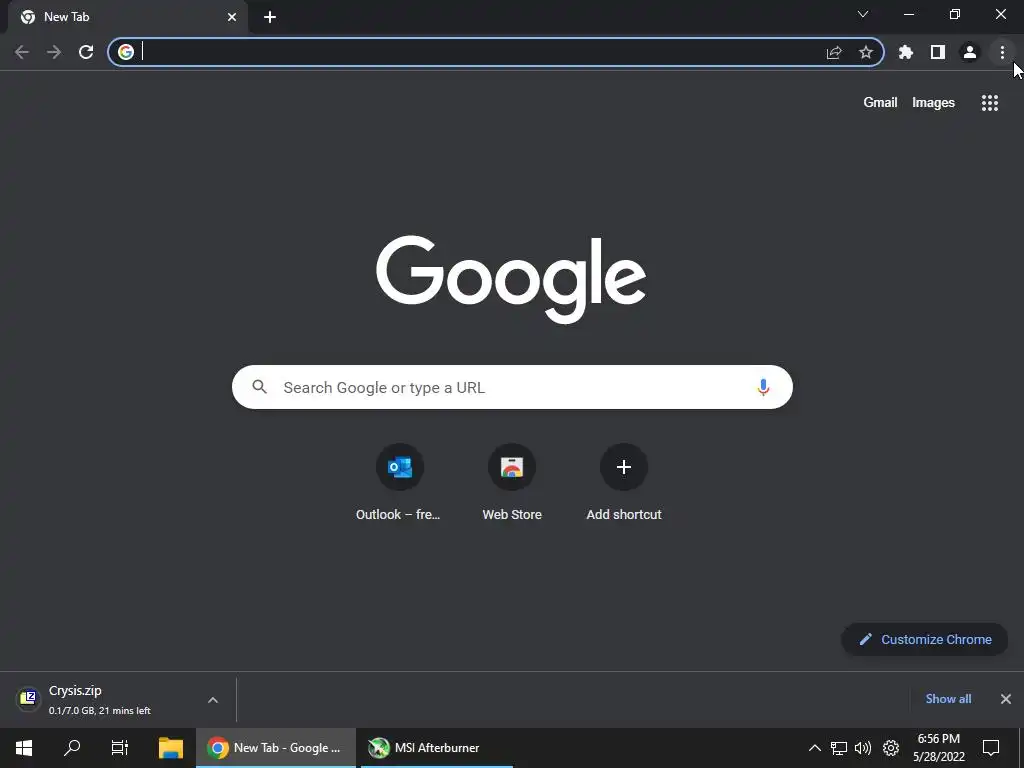
Task: Open the Windows Start menu
Action: tap(24, 748)
